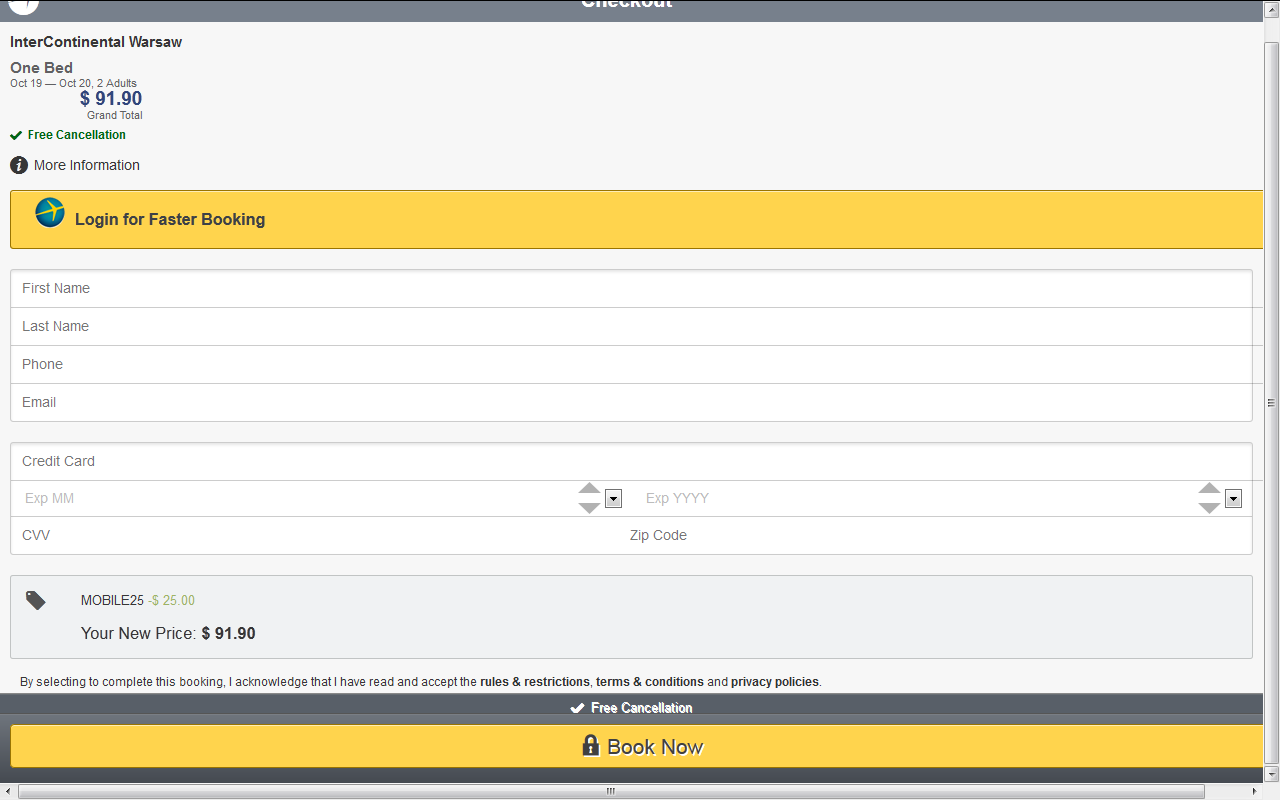Viewport: 1280px width, 800px height.
Task: Focus the First Name field
Action: [x=631, y=288]
